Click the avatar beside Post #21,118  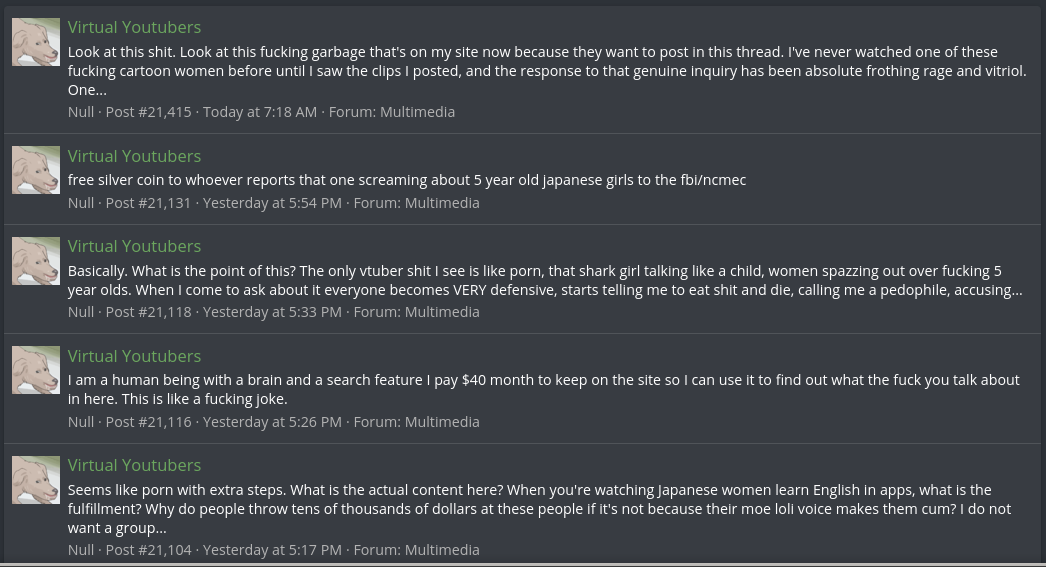(x=36, y=260)
